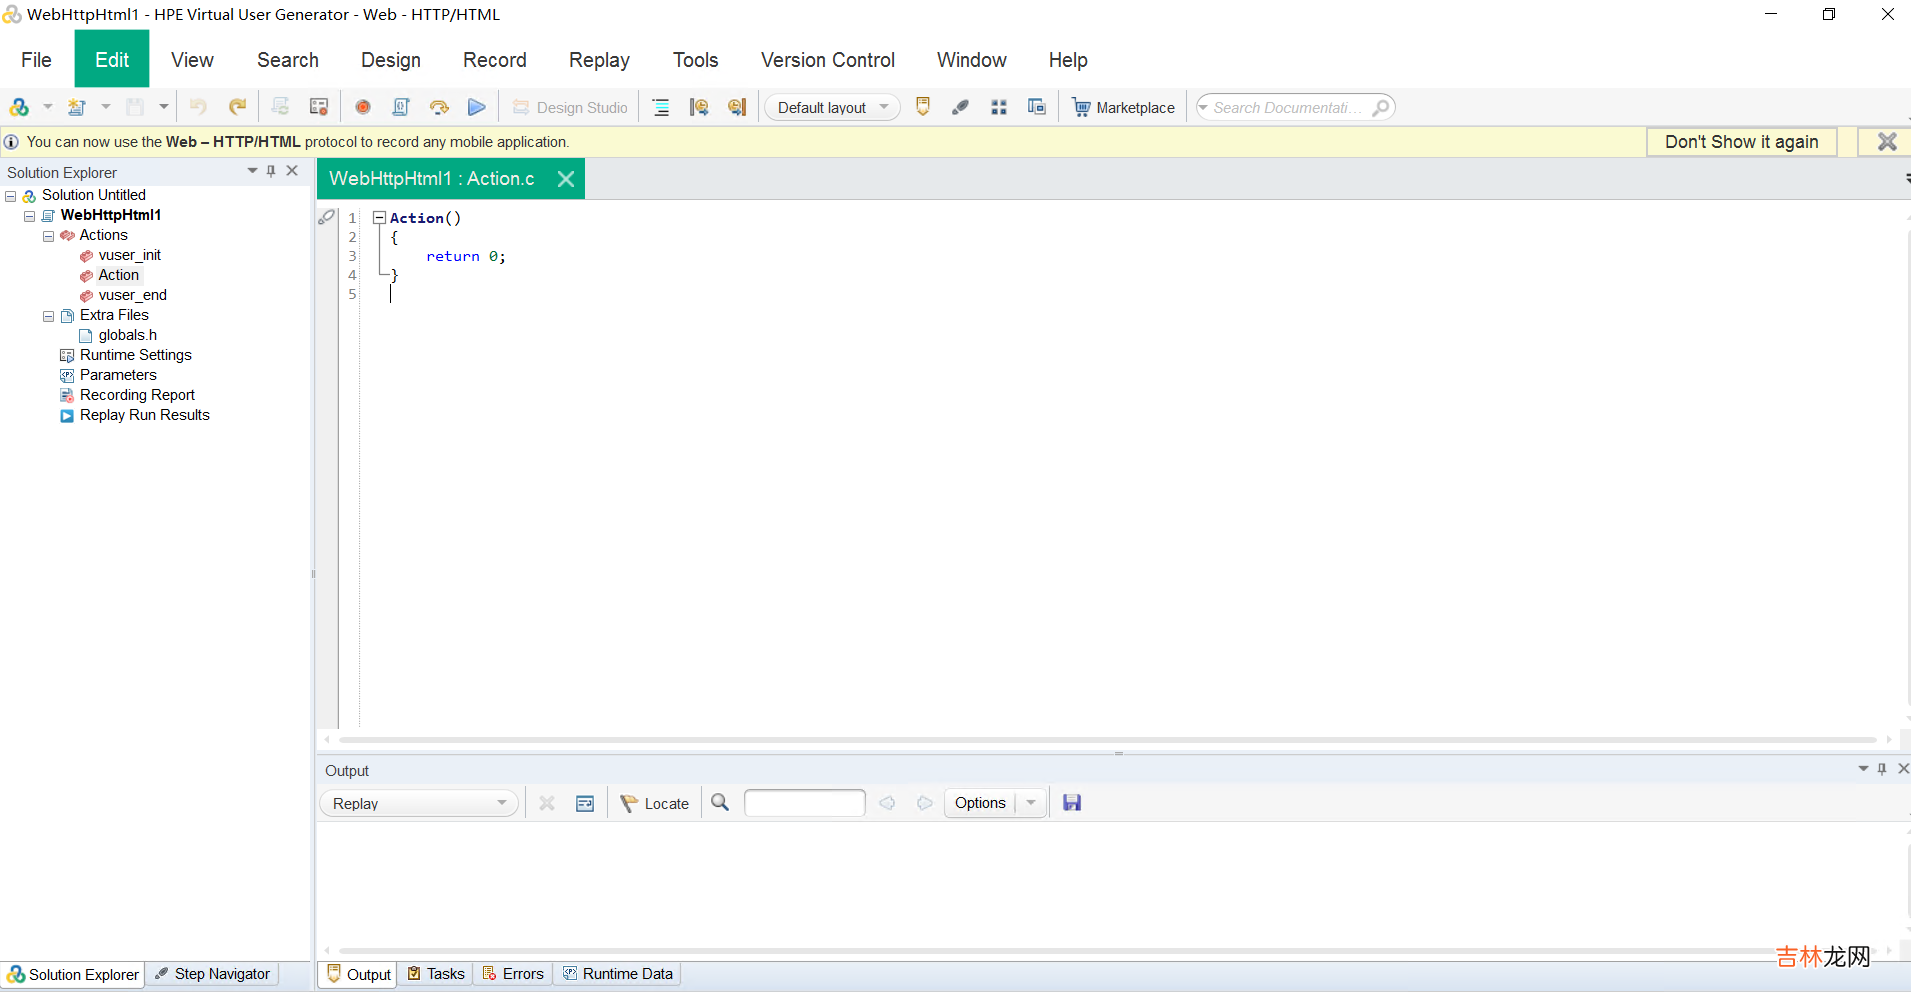Open the Replay dropdown in the Output pane
The height and width of the screenshot is (992, 1911).
point(419,803)
